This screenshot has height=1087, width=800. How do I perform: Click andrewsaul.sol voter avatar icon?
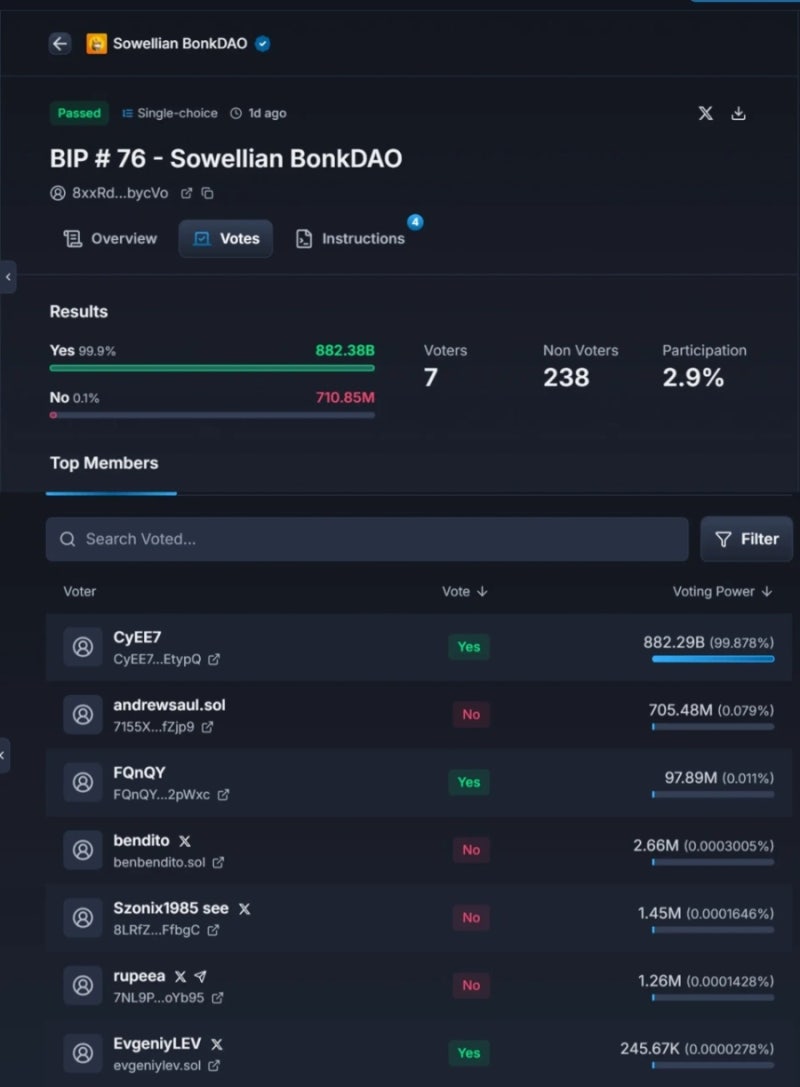[x=82, y=715]
